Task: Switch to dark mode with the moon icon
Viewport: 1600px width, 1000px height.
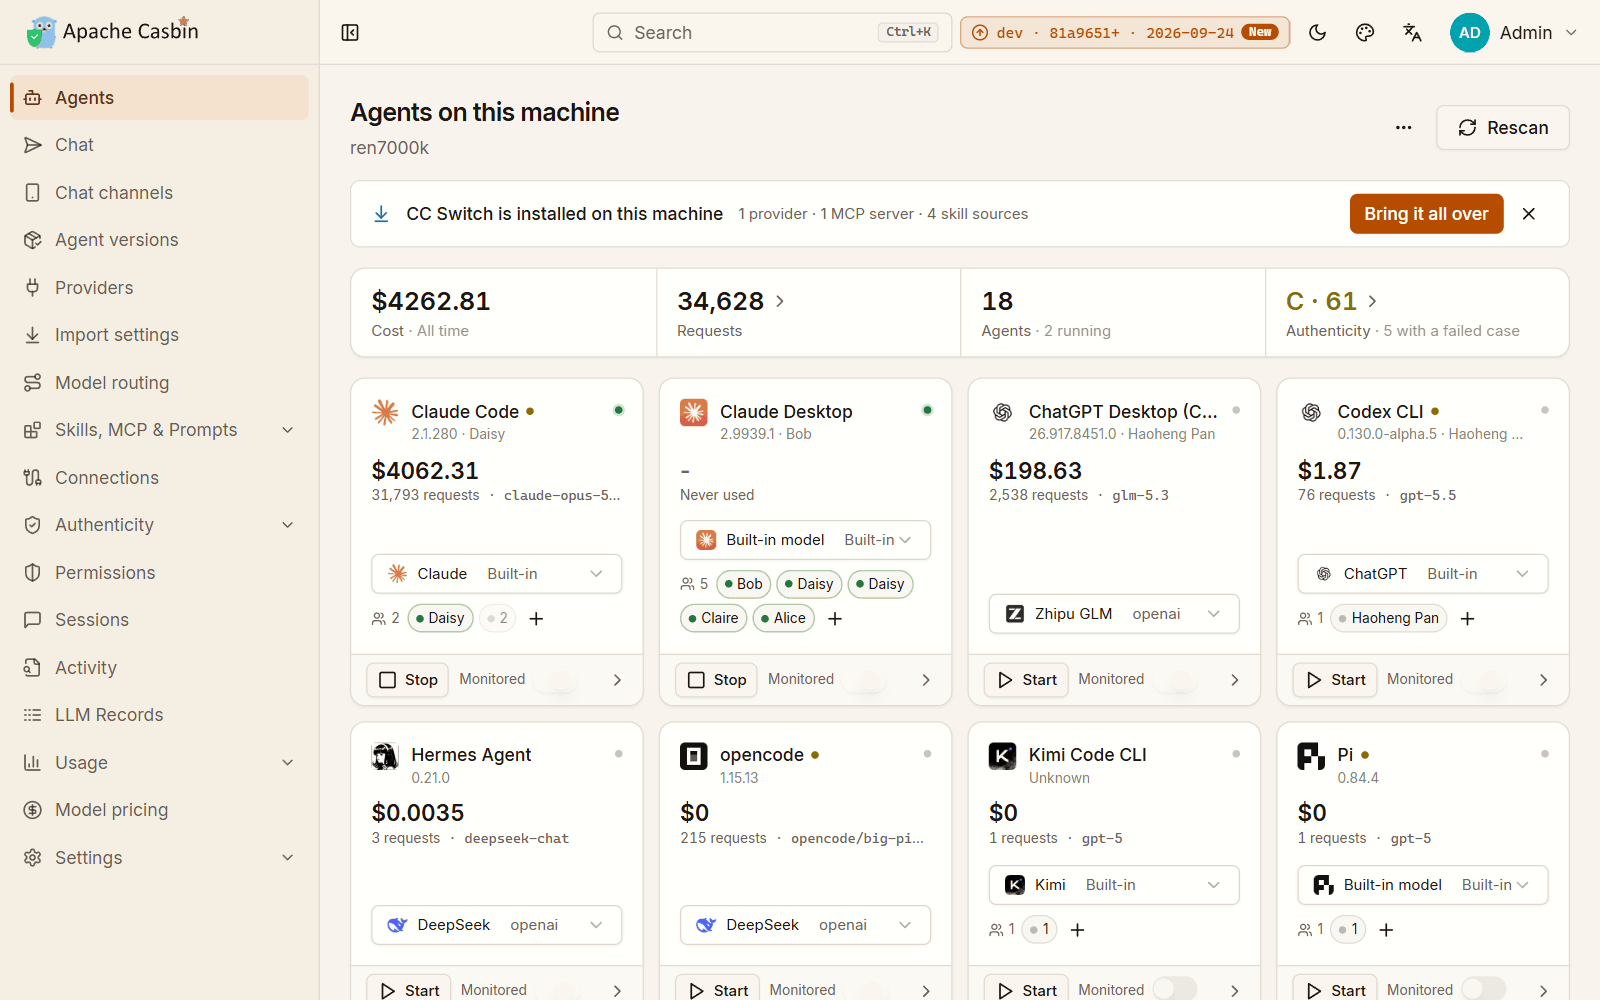Action: point(1318,33)
